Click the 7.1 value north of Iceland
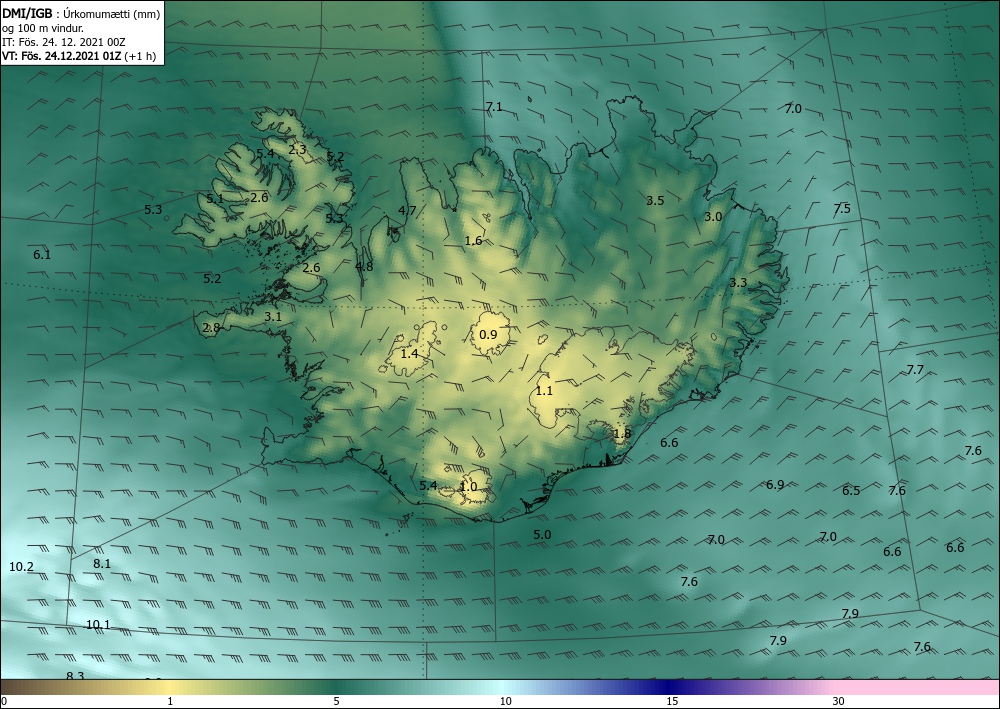This screenshot has width=1000, height=709. click(494, 107)
